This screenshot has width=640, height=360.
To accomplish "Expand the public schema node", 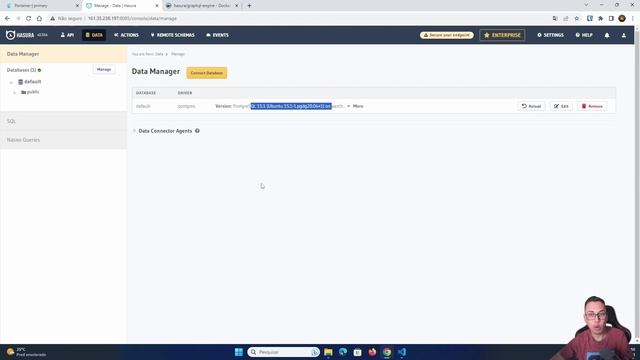I will [x=15, y=93].
